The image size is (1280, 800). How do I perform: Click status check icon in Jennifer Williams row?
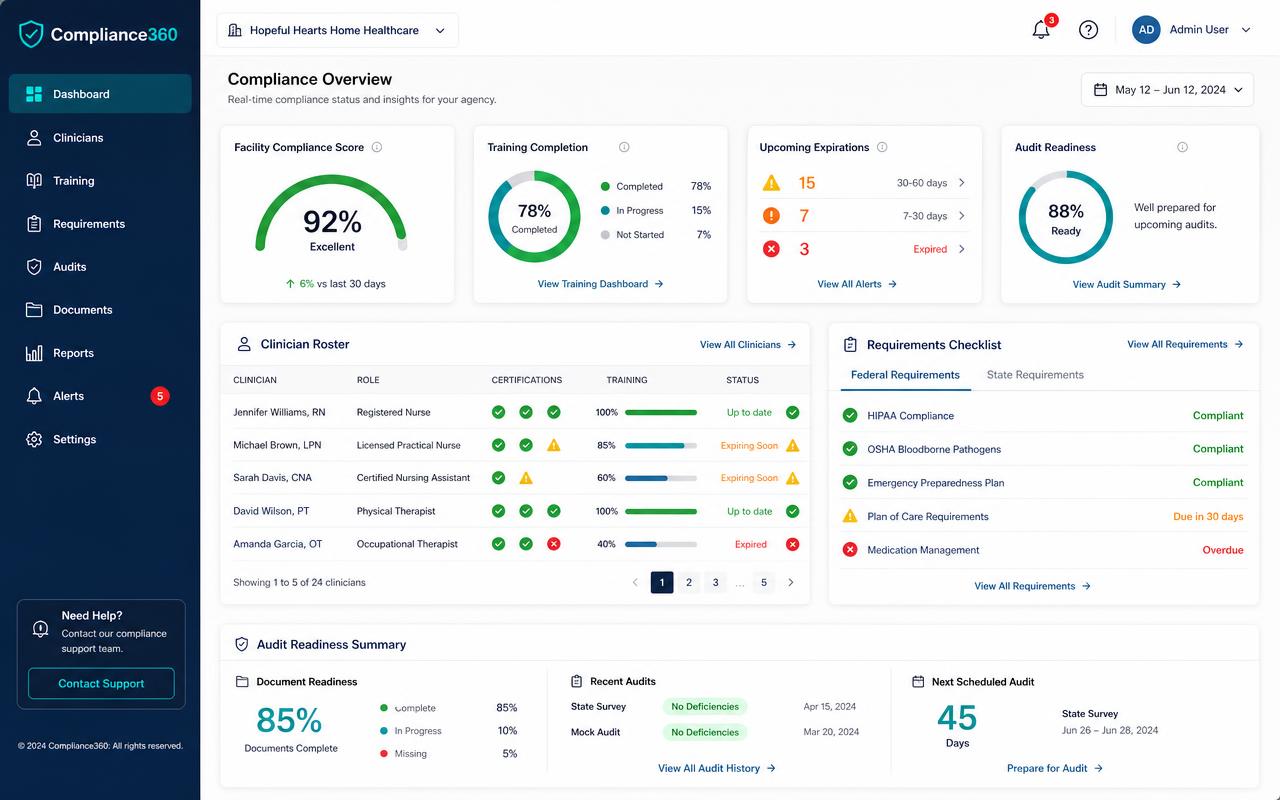point(792,412)
